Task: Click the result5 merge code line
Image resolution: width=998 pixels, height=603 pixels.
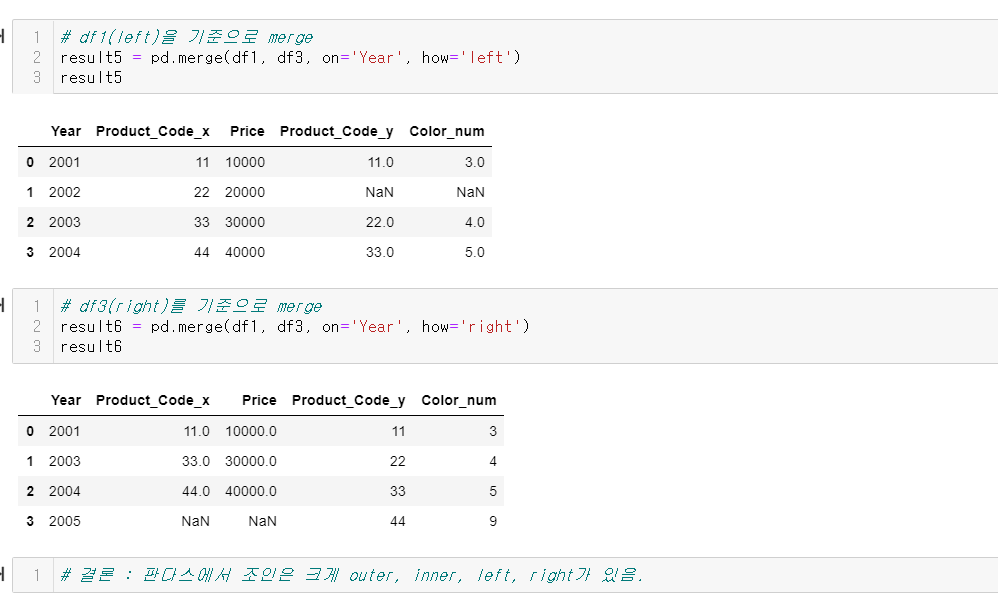Action: [290, 57]
